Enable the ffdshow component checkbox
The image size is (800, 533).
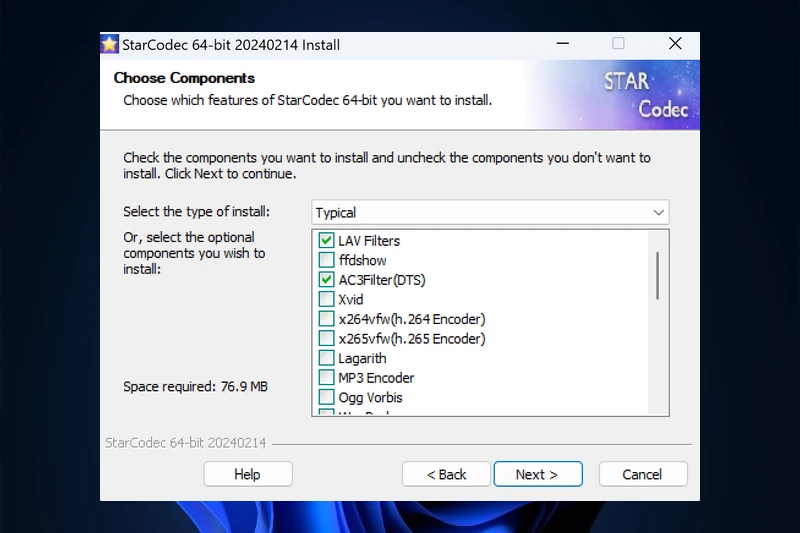[x=326, y=261]
